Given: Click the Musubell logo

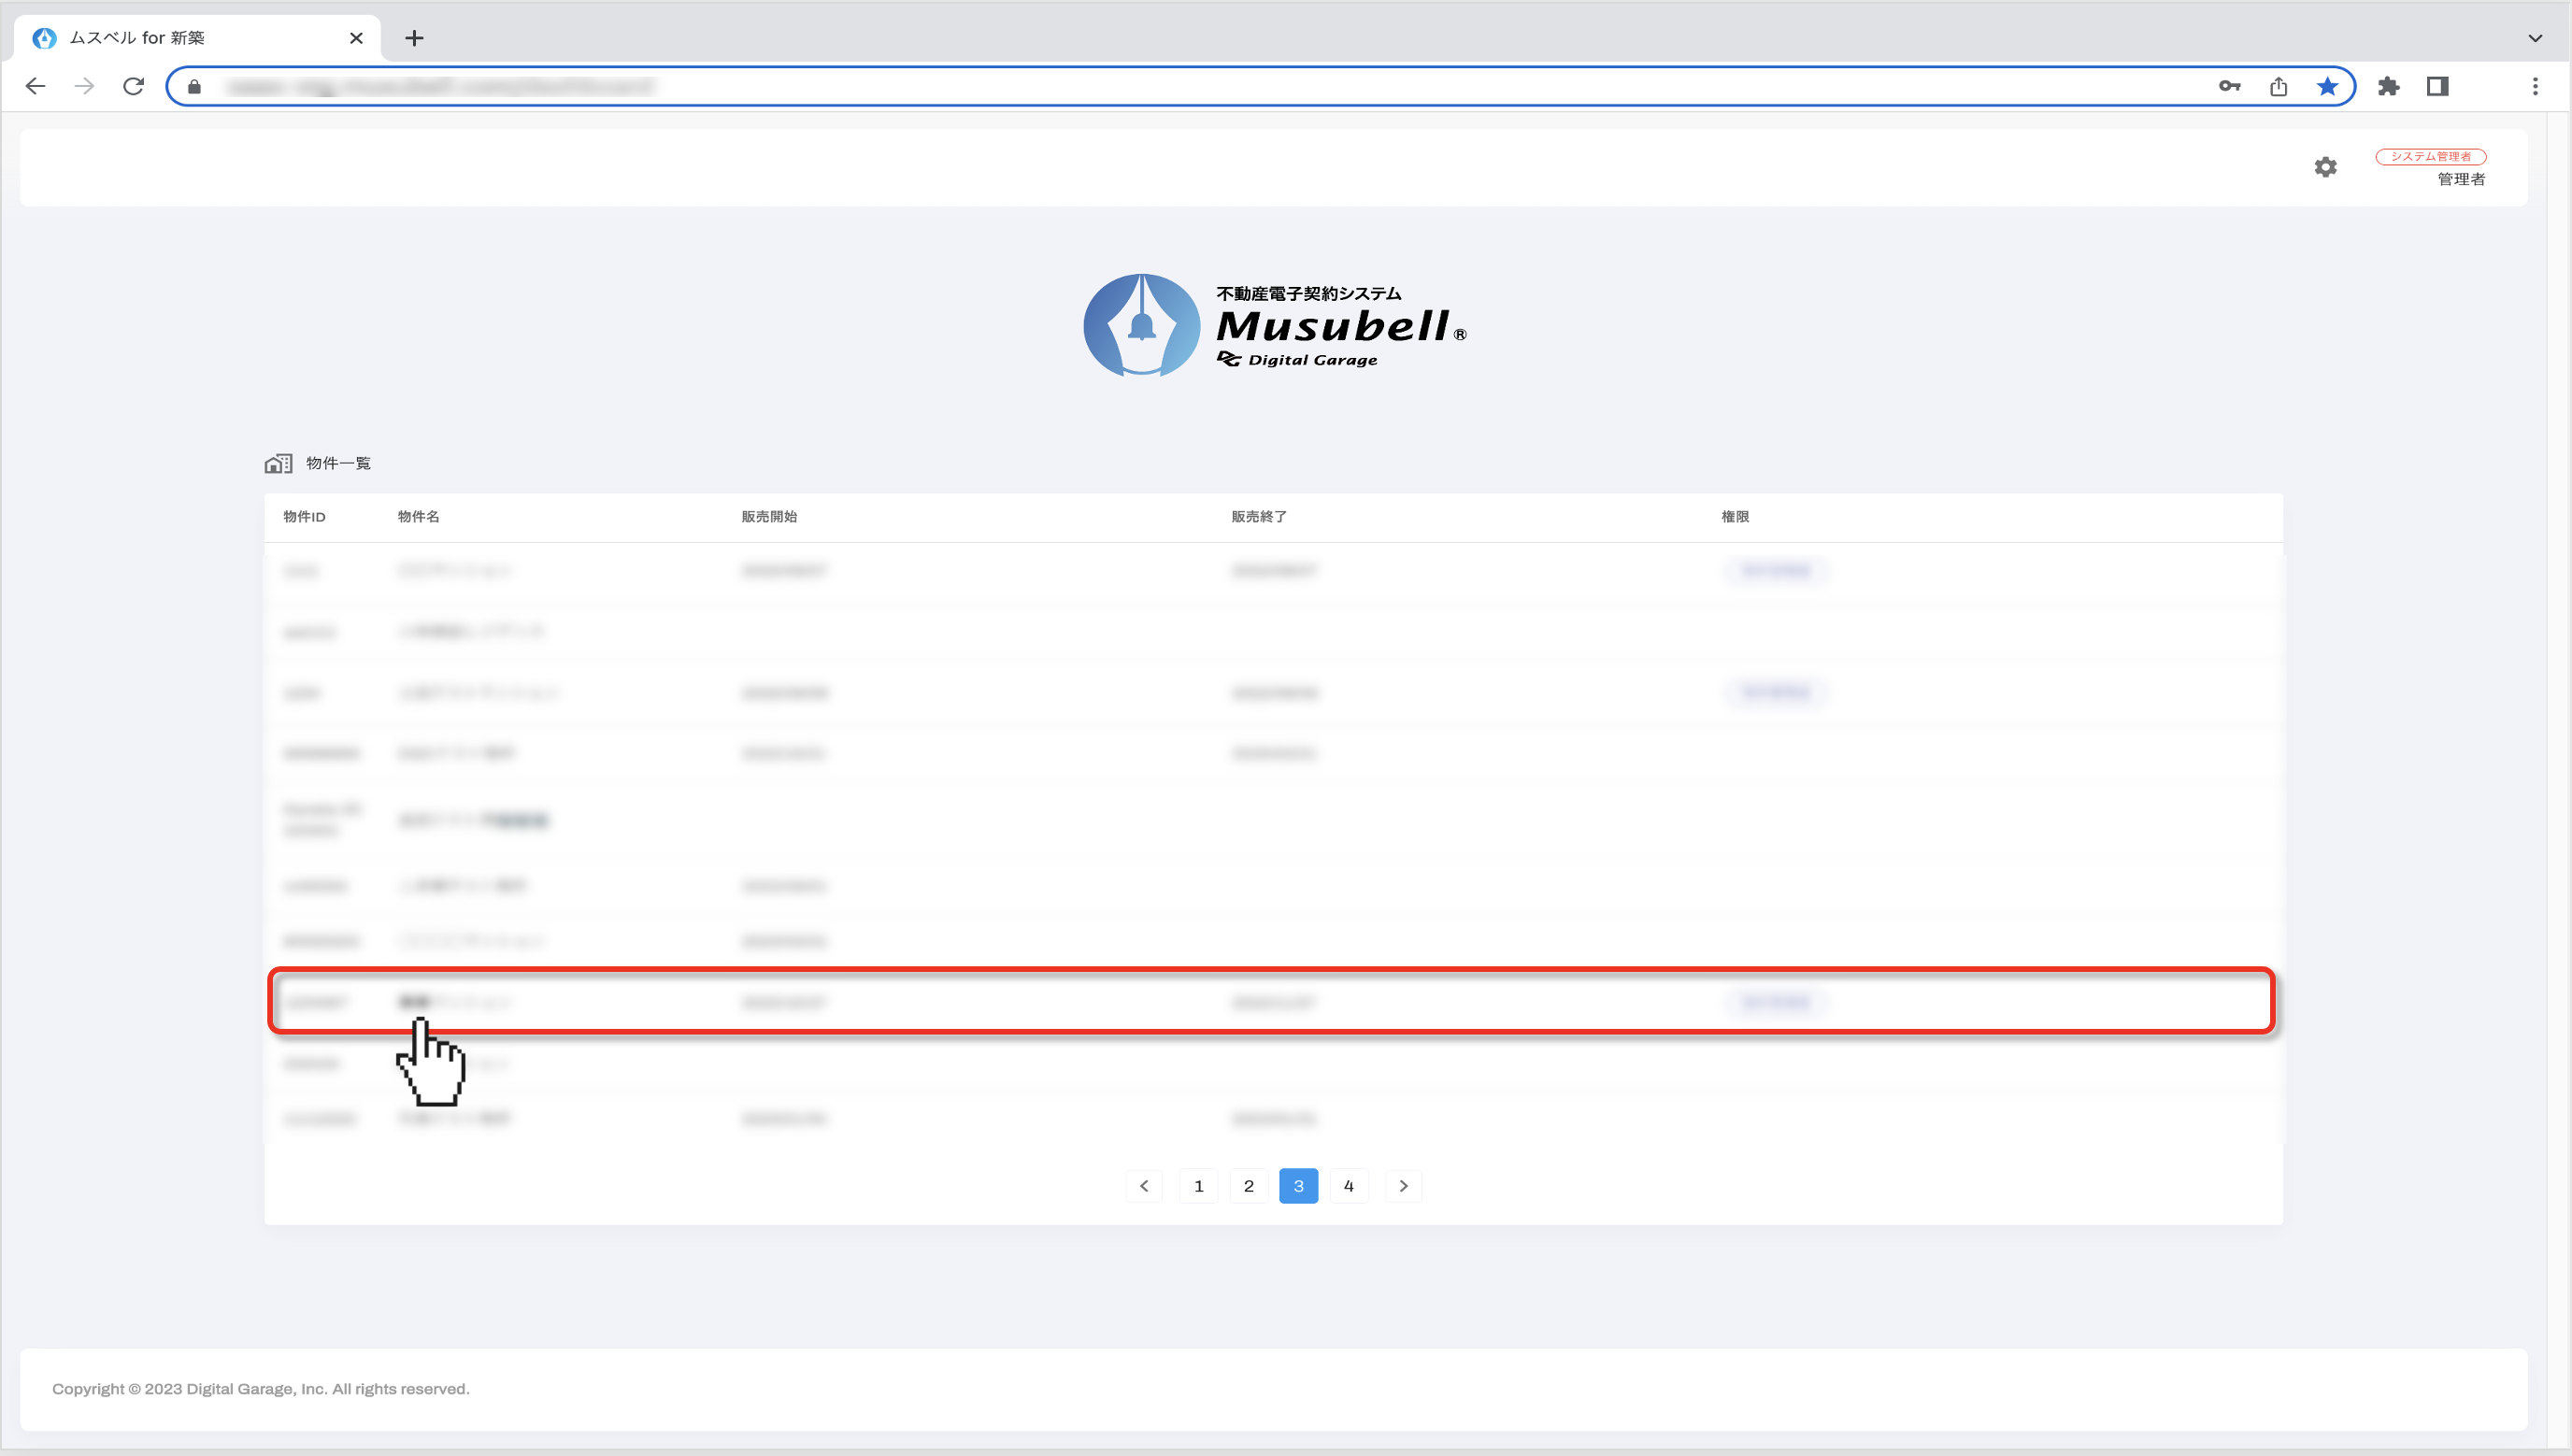Looking at the screenshot, I should pyautogui.click(x=1275, y=325).
